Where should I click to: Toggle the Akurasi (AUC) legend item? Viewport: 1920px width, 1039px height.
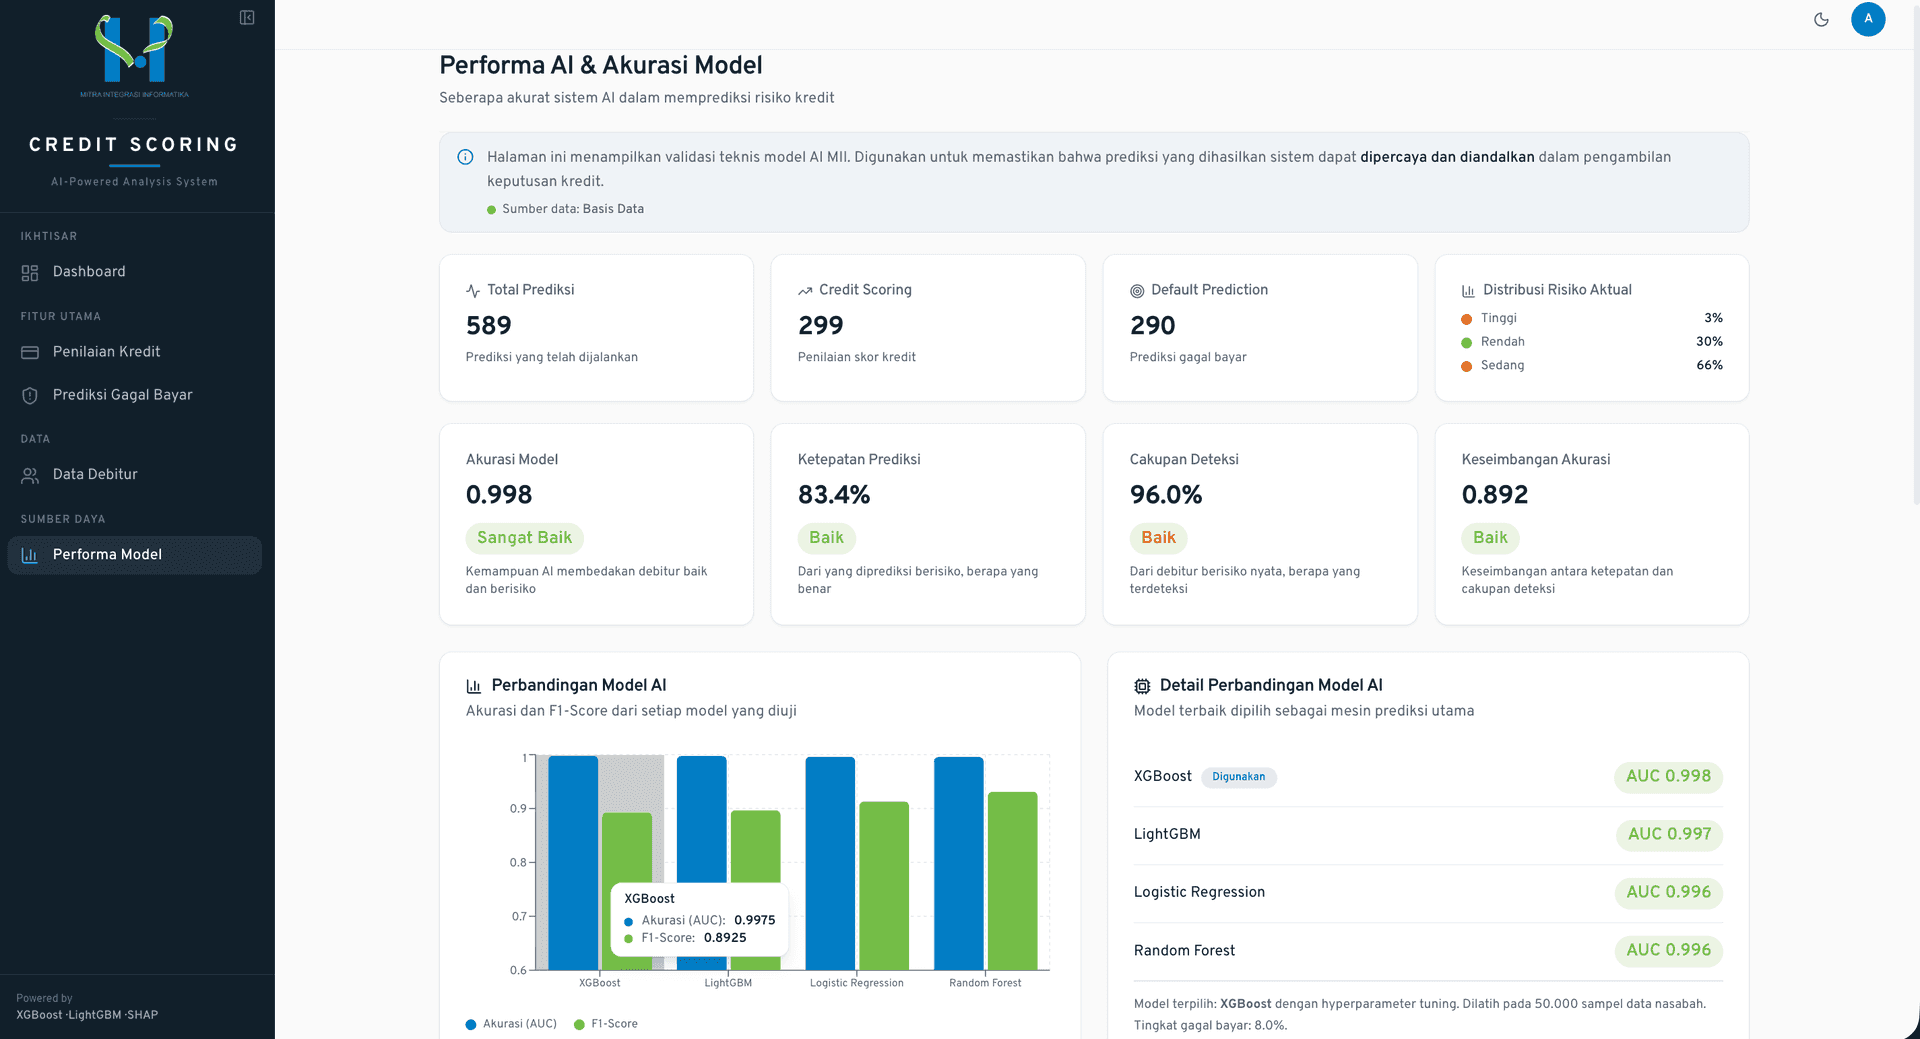511,1024
